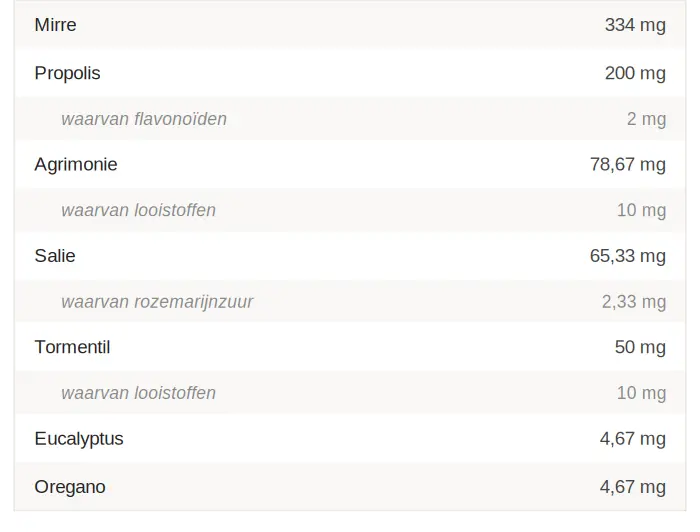Click 'waarvan looistoffen' under Agrimonie
The height and width of the screenshot is (532, 700).
[138, 210]
